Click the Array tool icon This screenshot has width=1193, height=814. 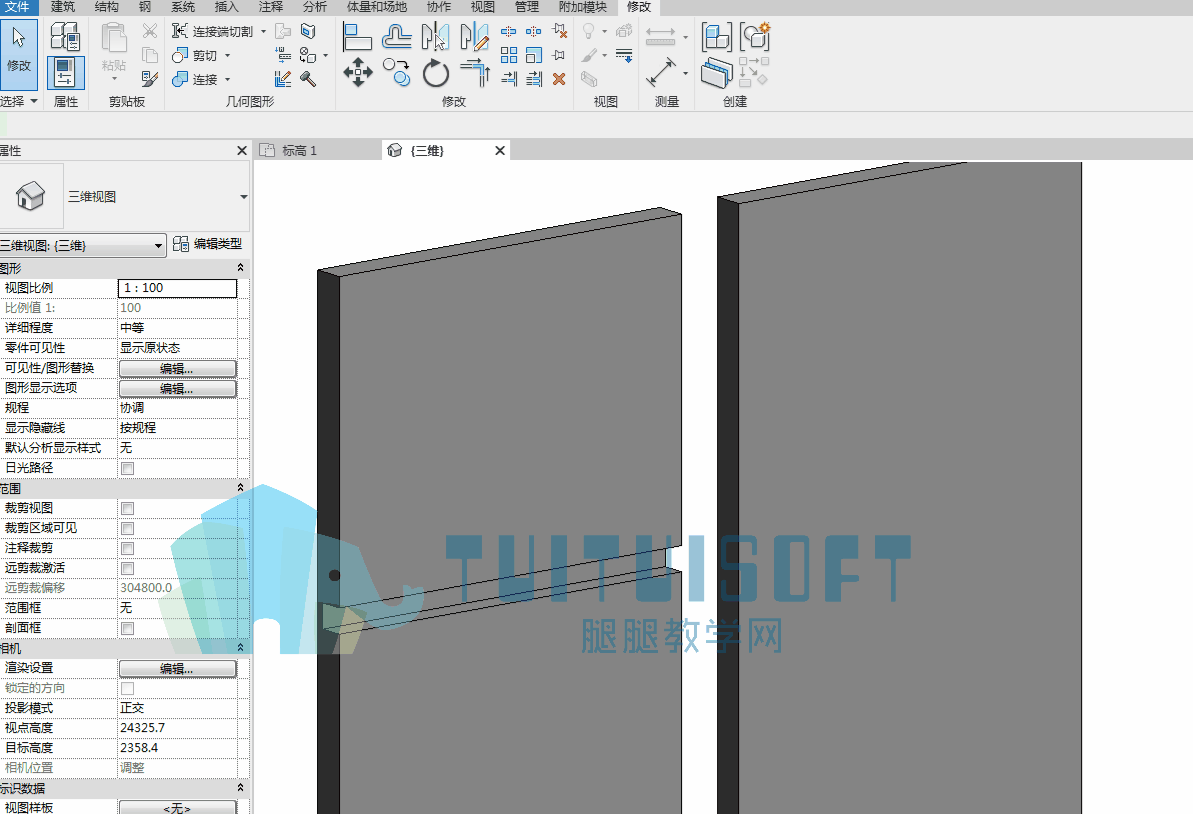click(x=509, y=55)
